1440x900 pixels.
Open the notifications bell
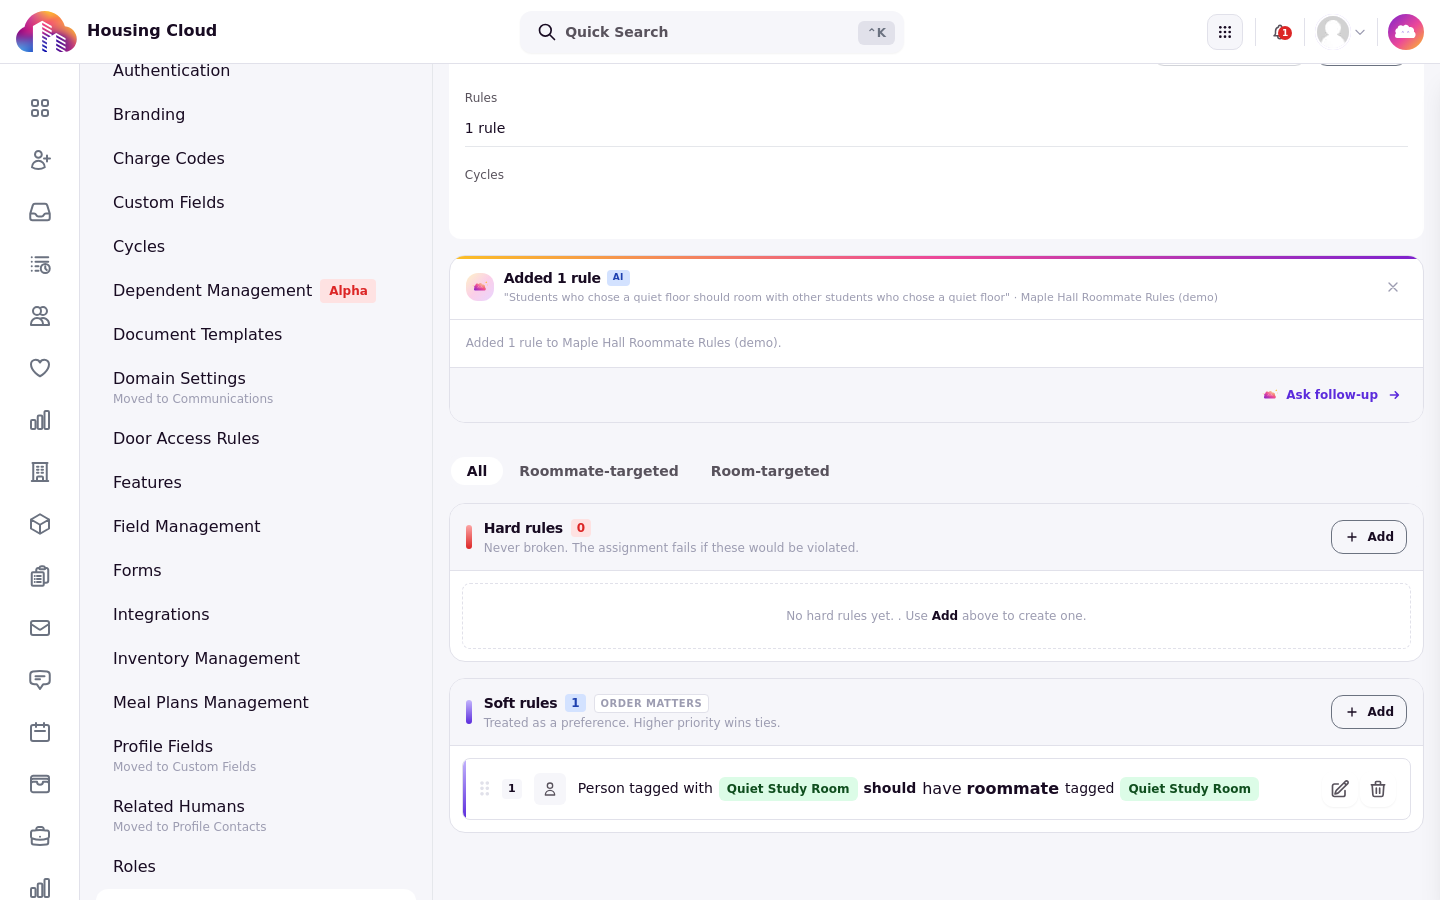point(1281,32)
